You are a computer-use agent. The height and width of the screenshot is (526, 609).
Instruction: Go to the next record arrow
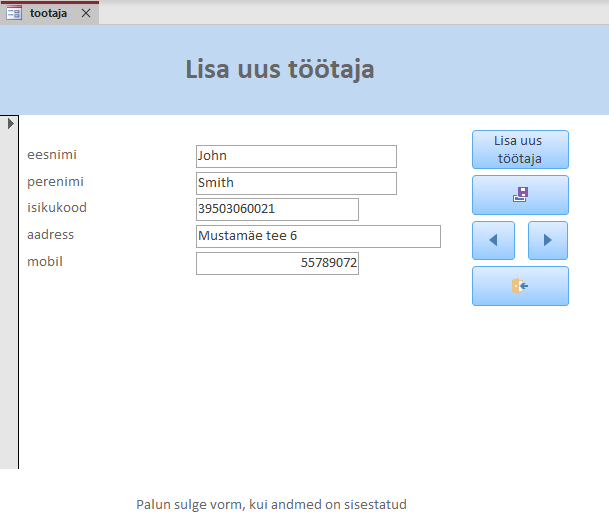pyautogui.click(x=548, y=240)
